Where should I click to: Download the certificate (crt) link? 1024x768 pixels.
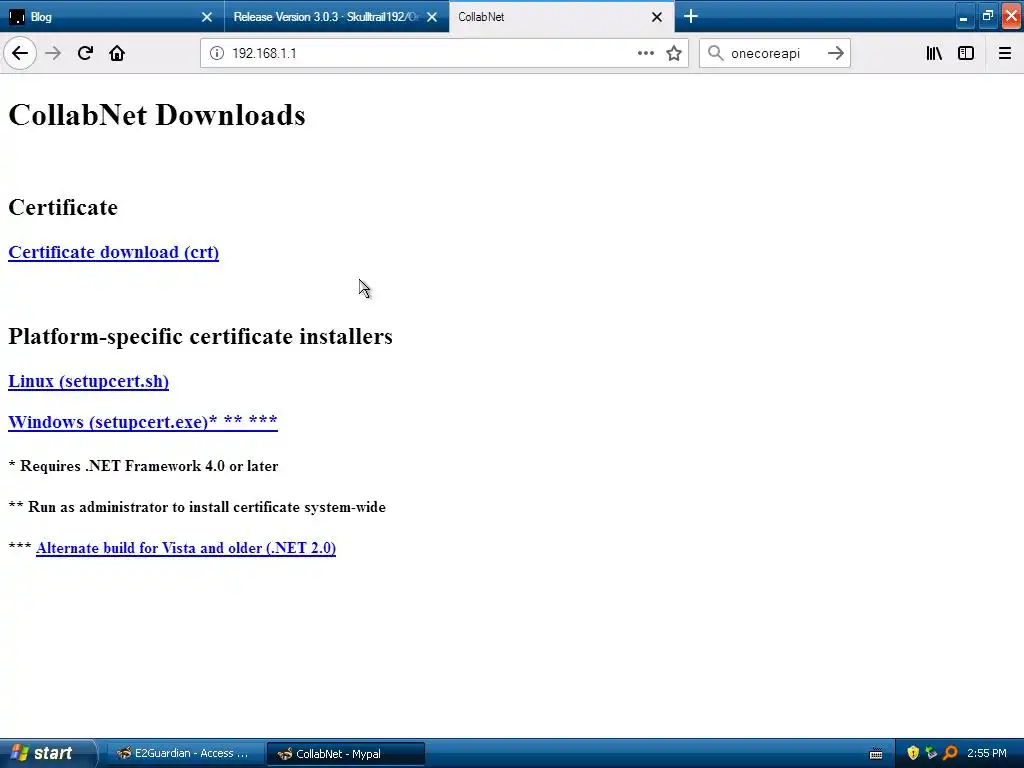(114, 252)
